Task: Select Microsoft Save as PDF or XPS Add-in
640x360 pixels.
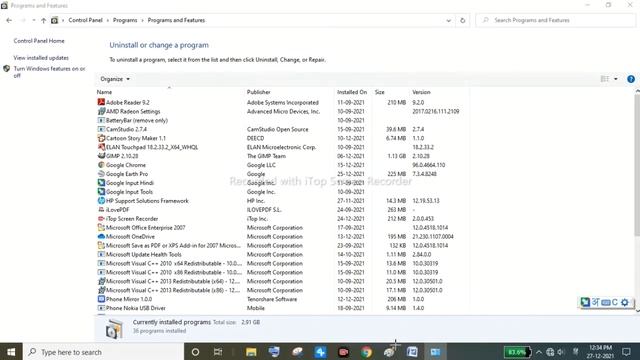Action: coord(282,245)
